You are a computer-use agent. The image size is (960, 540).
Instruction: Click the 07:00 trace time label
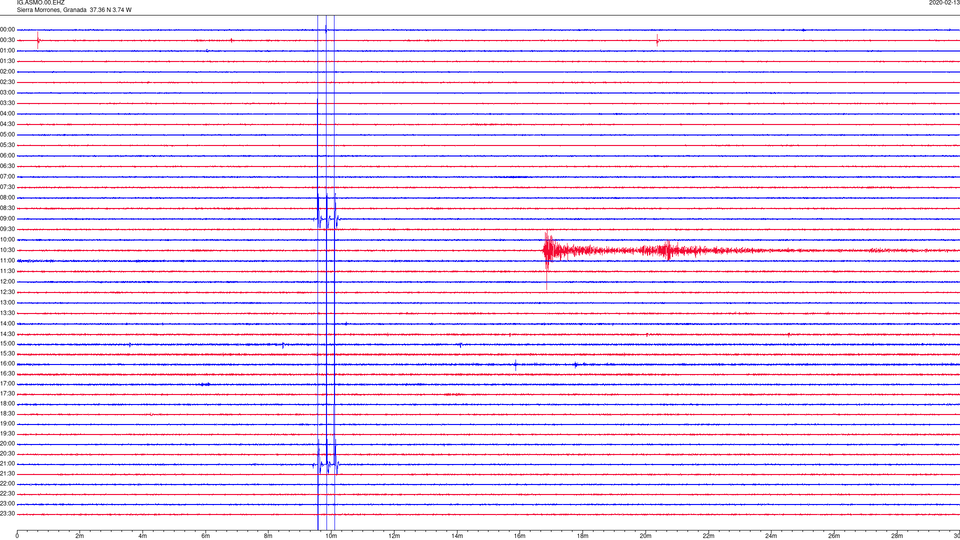(x=8, y=176)
